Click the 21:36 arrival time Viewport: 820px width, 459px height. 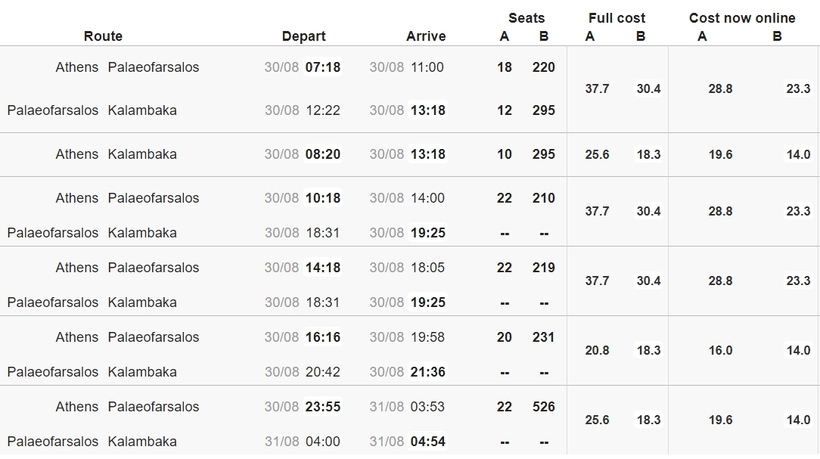(428, 372)
